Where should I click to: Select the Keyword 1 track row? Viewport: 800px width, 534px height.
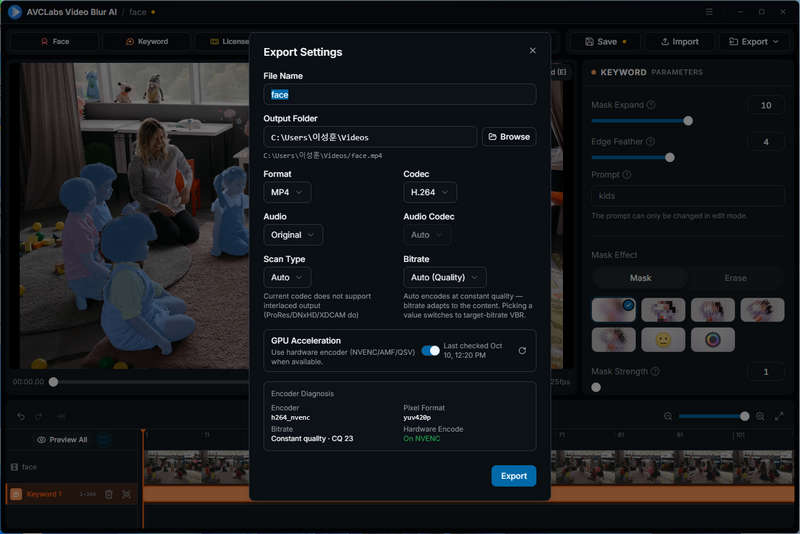click(72, 494)
